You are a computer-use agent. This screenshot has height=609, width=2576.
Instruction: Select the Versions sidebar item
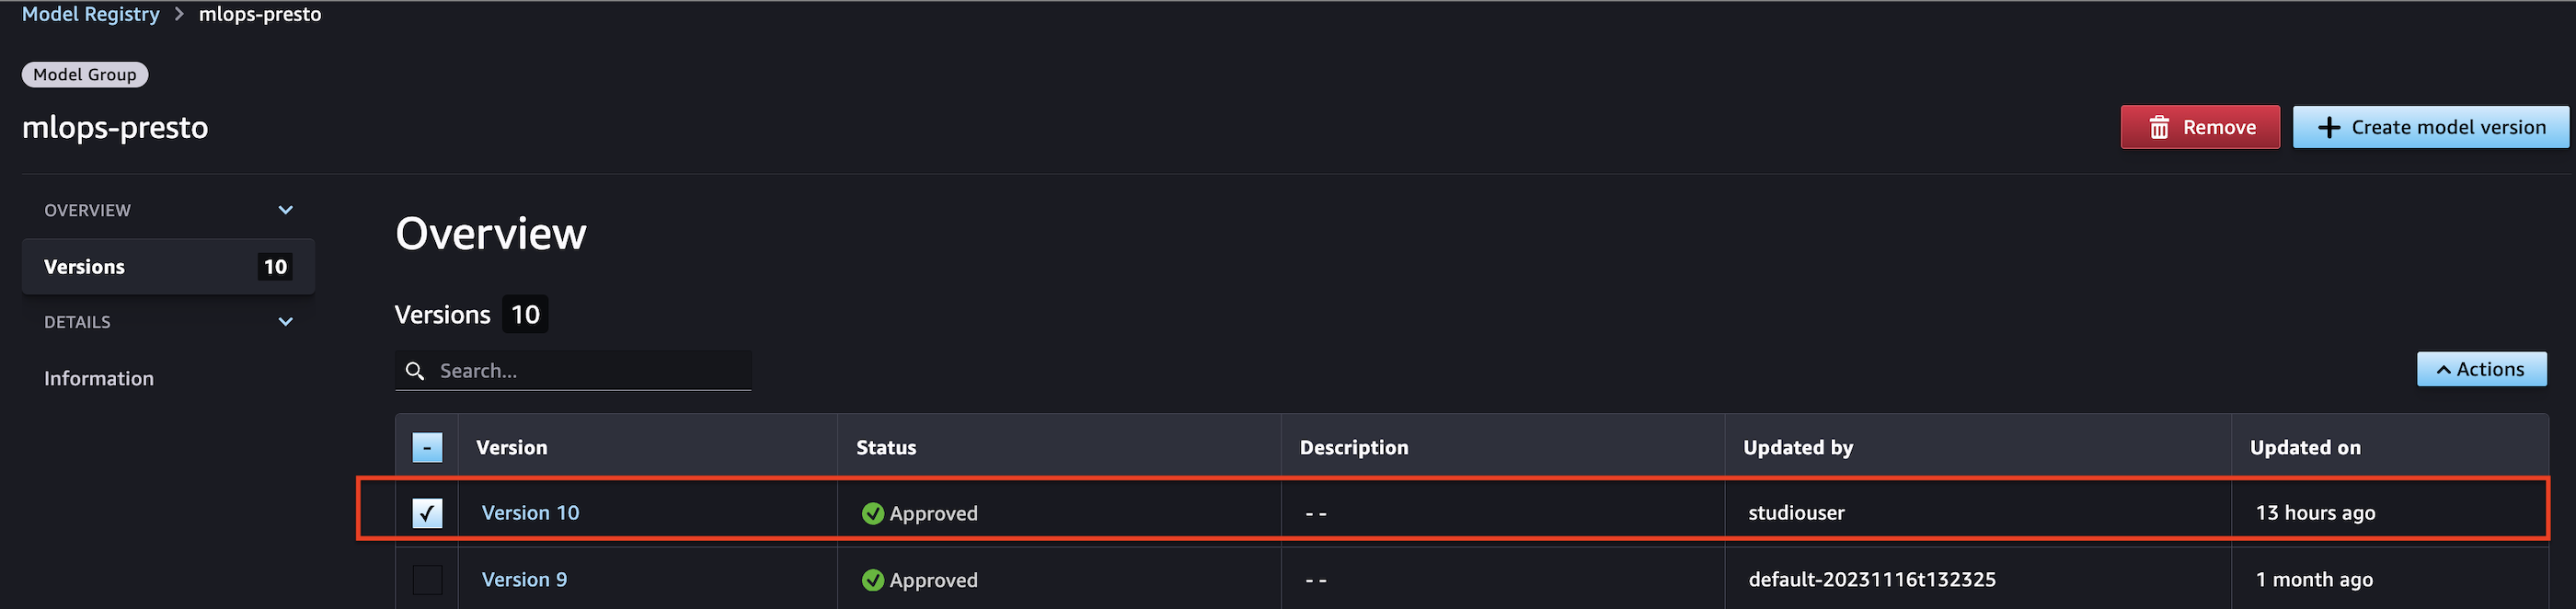[168, 267]
